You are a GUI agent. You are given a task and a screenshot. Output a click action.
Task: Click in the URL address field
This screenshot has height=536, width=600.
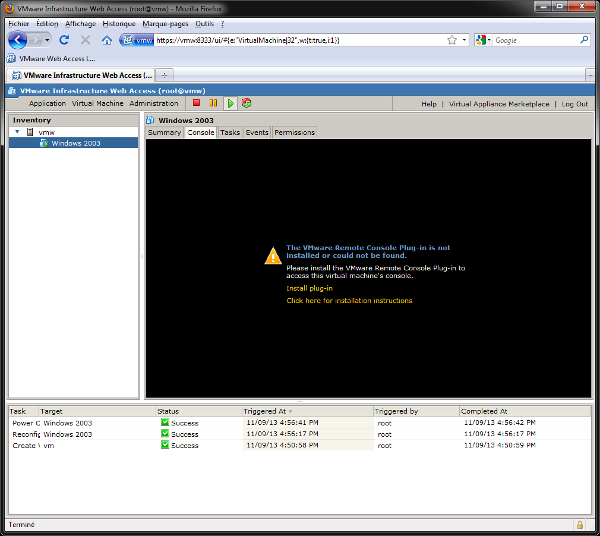(x=298, y=40)
